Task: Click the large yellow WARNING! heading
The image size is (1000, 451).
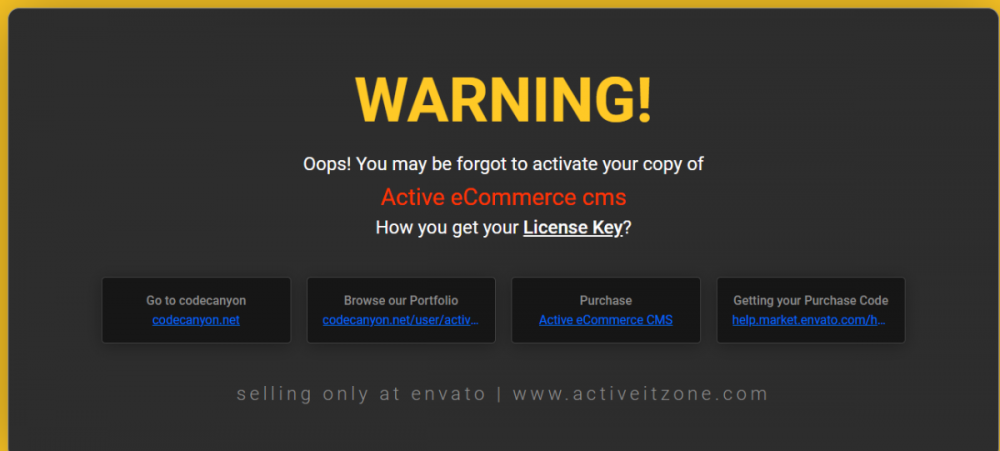Action: [x=503, y=101]
